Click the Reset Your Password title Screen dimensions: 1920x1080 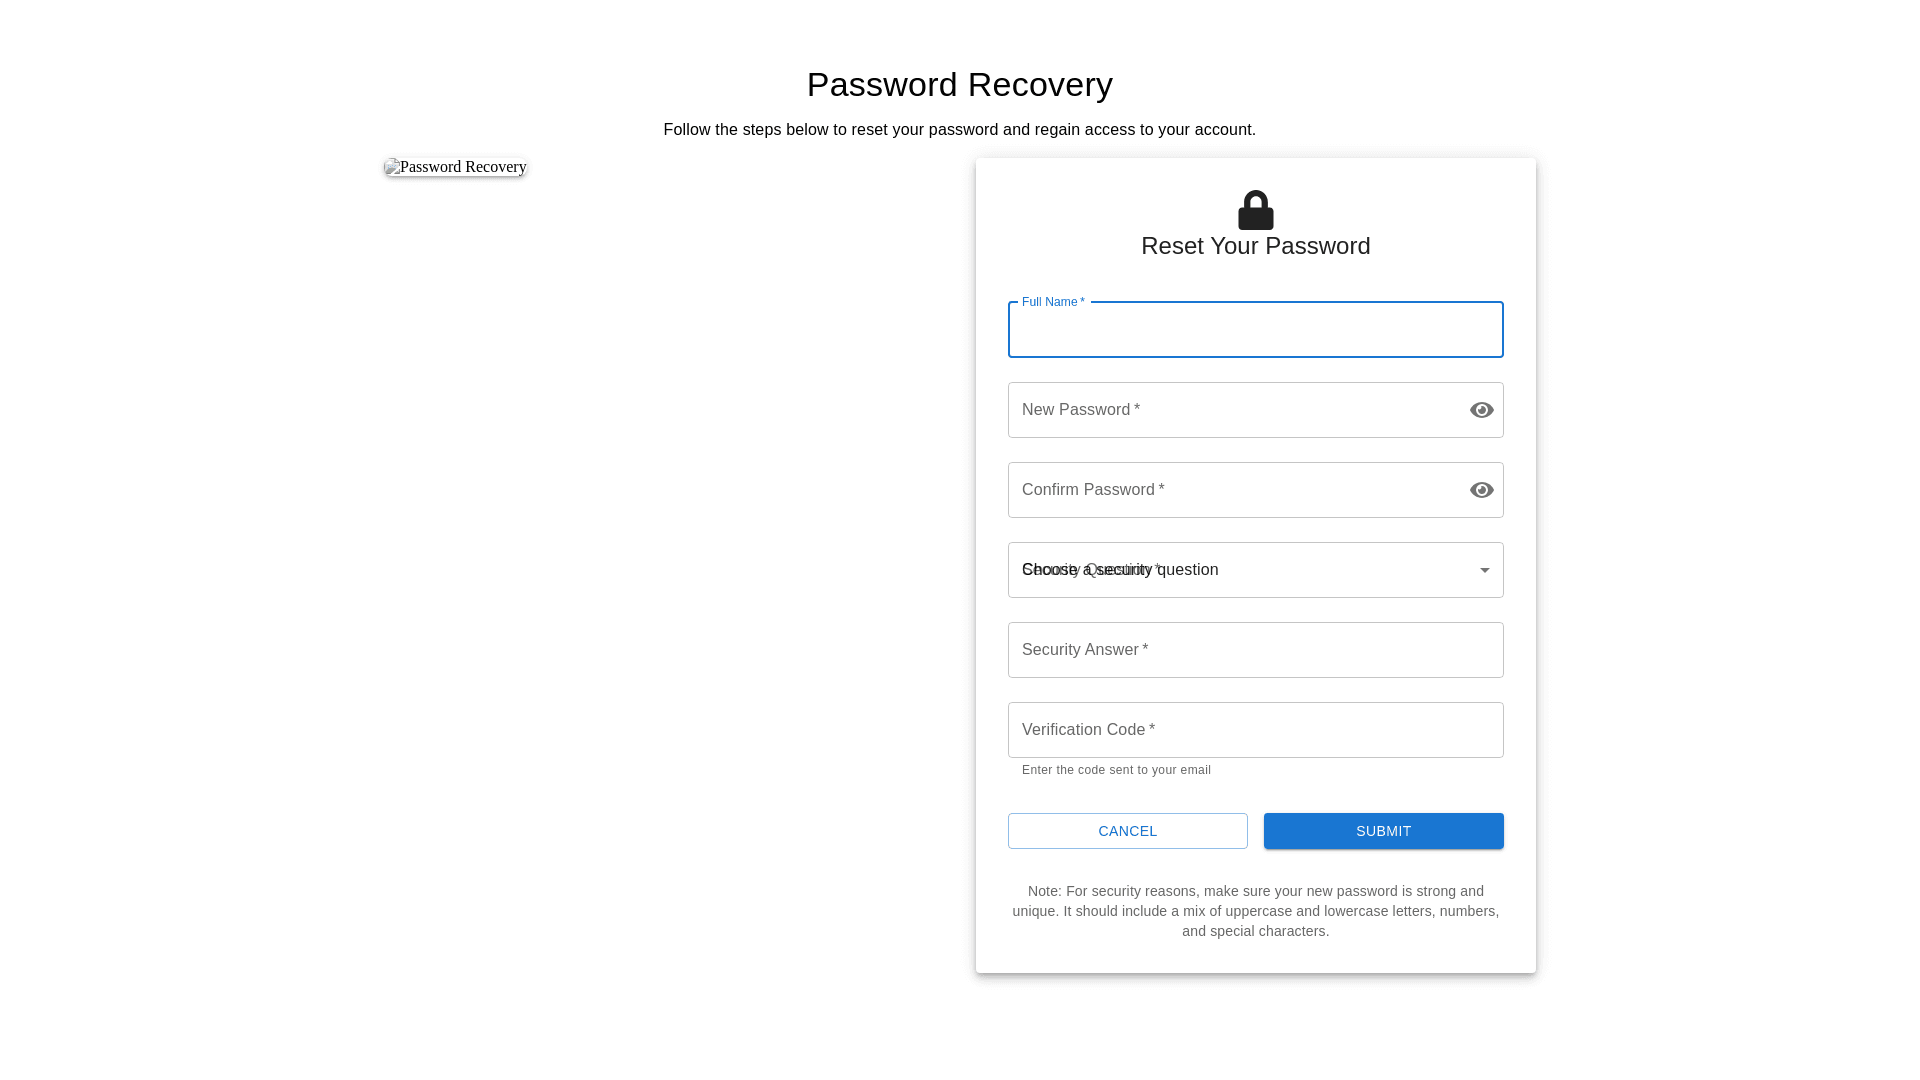pos(1255,246)
